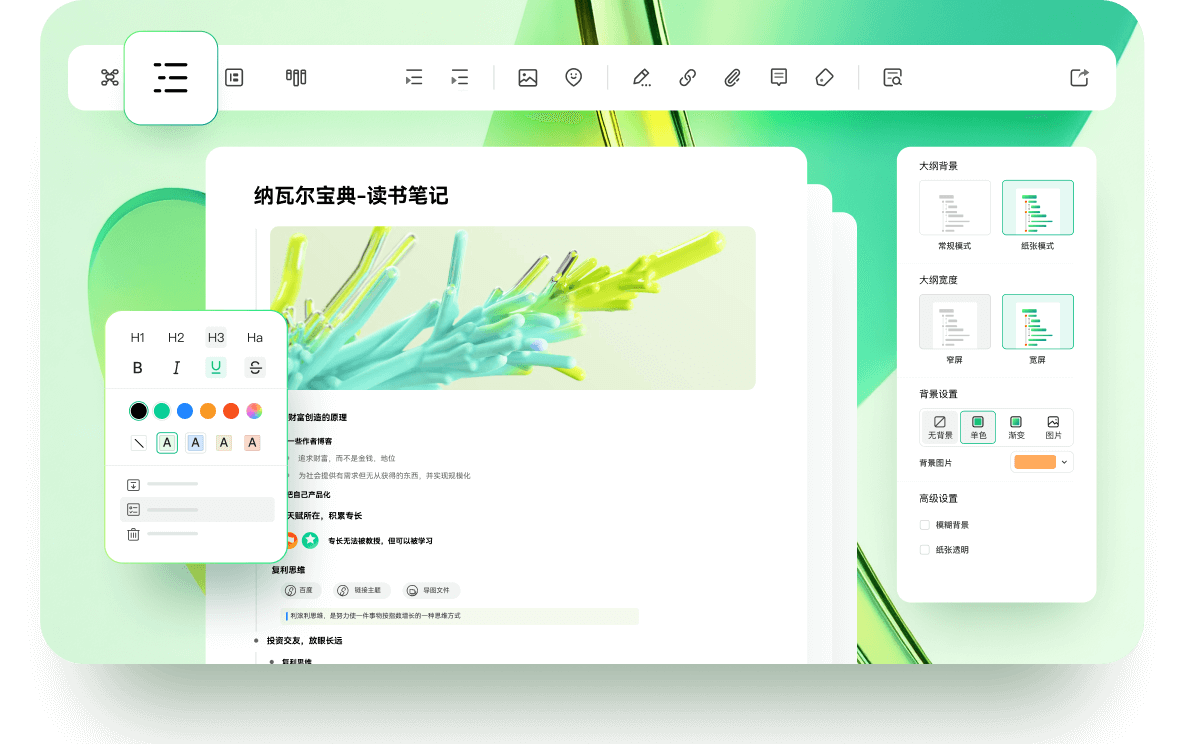The width and height of the screenshot is (1185, 744).
Task: Click the green star sticker icon
Action: (310, 540)
